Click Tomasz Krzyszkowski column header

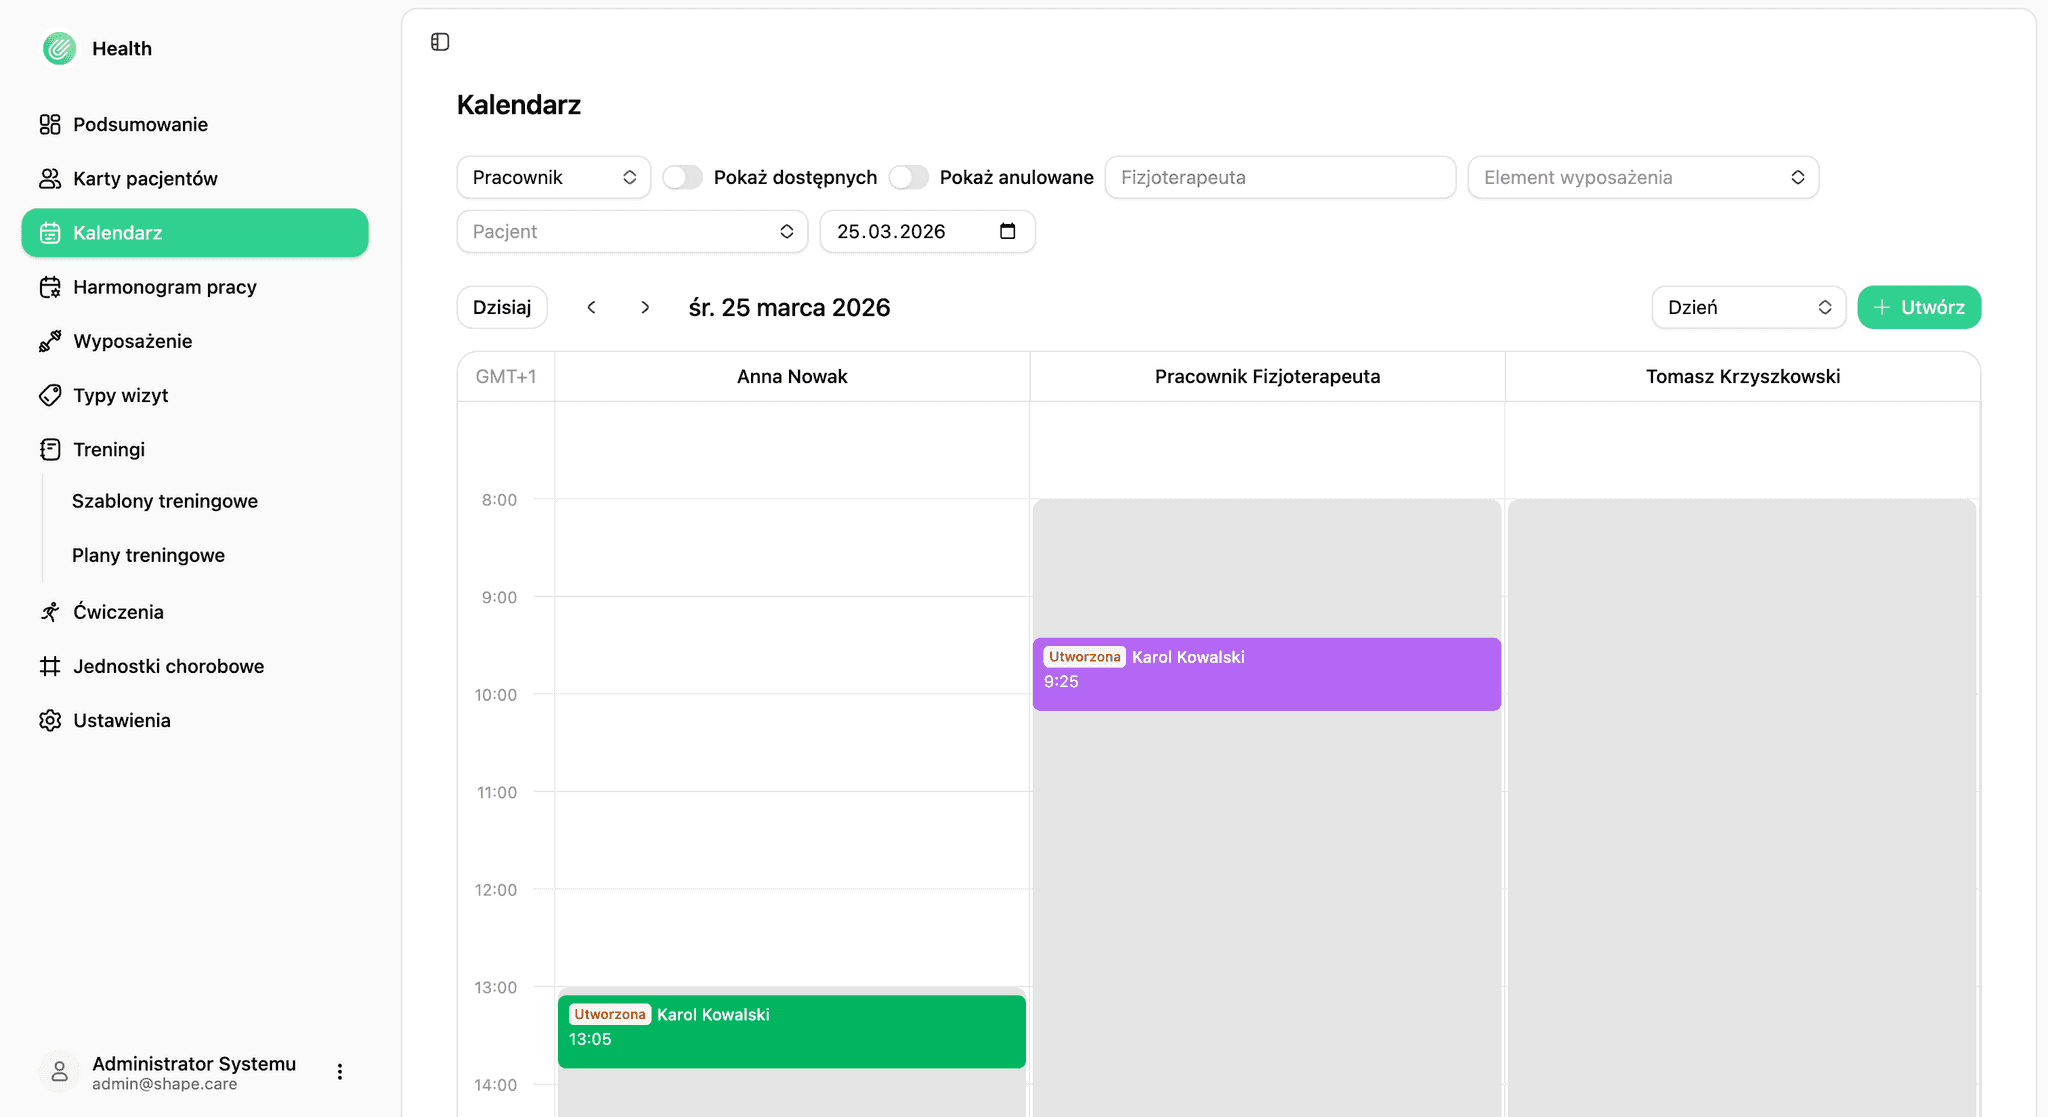(x=1743, y=376)
